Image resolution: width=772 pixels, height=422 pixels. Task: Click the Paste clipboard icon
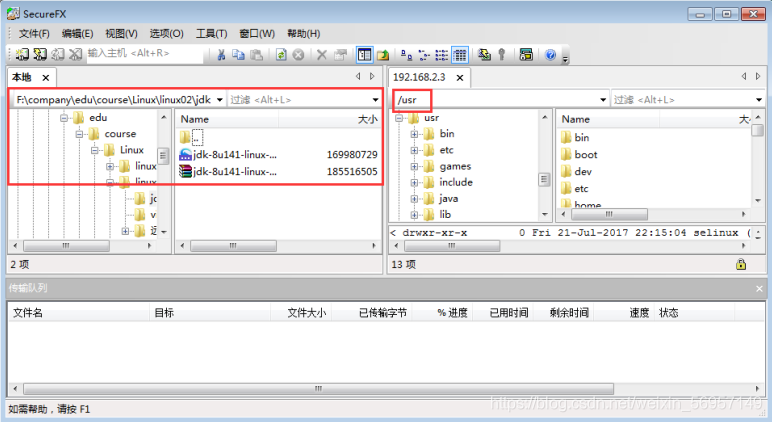pos(256,55)
